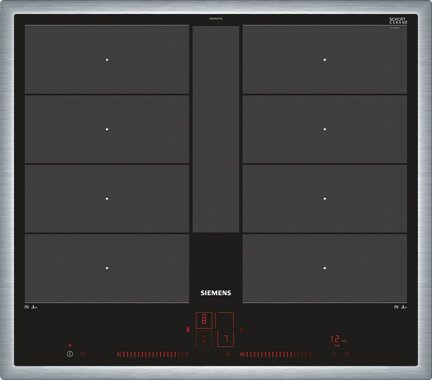Select the dim lower-left zone display box

click(204, 339)
